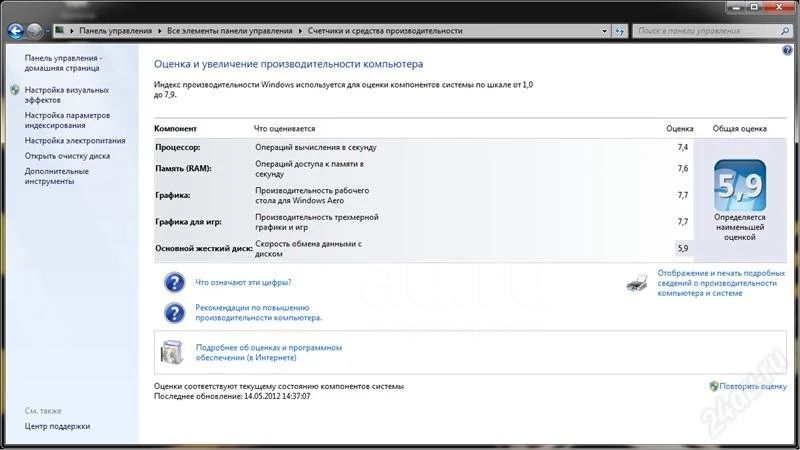Viewport: 800px width, 450px height.
Task: Expand arrow after 'Все элементы панели управления'
Action: pos(300,31)
